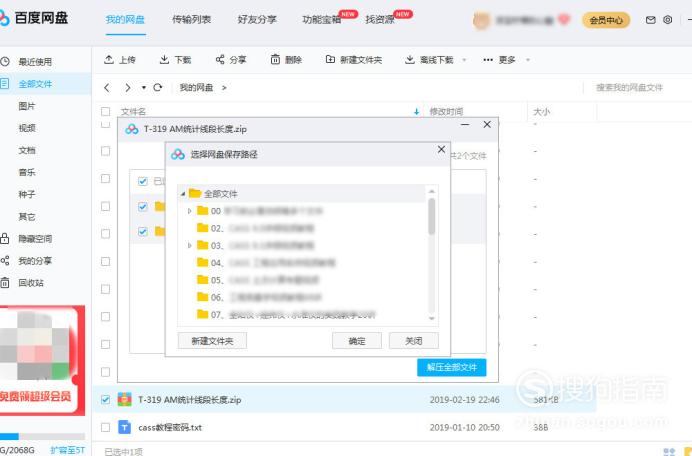This screenshot has height=456, width=692.
Task: Select the 02 folder in tree
Action: tap(256, 228)
